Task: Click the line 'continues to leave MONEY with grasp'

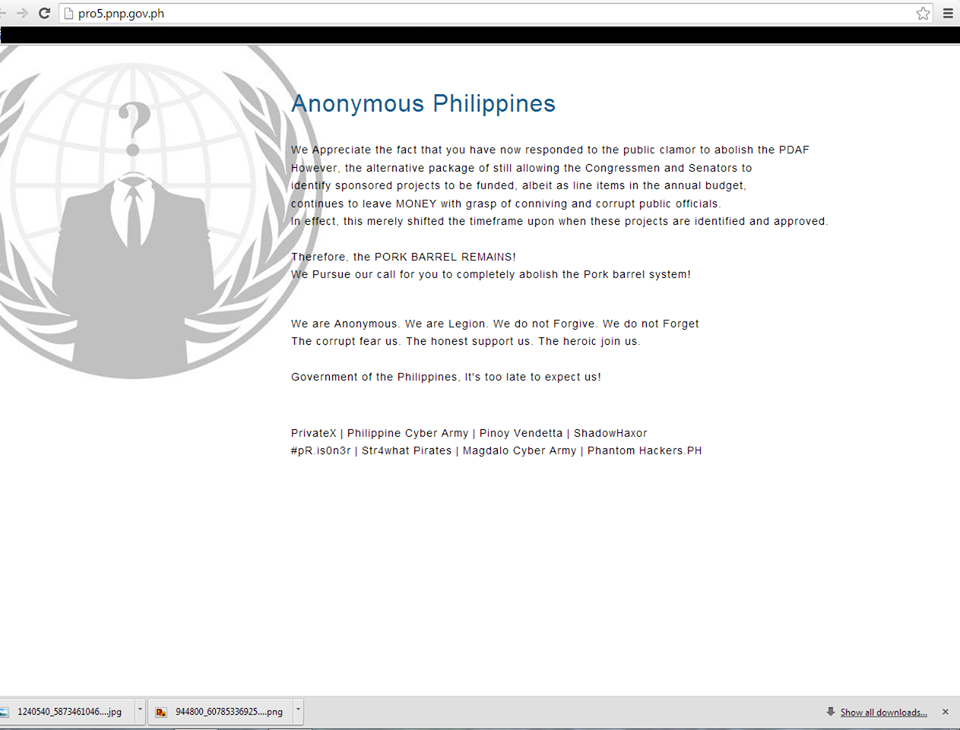Action: (506, 203)
